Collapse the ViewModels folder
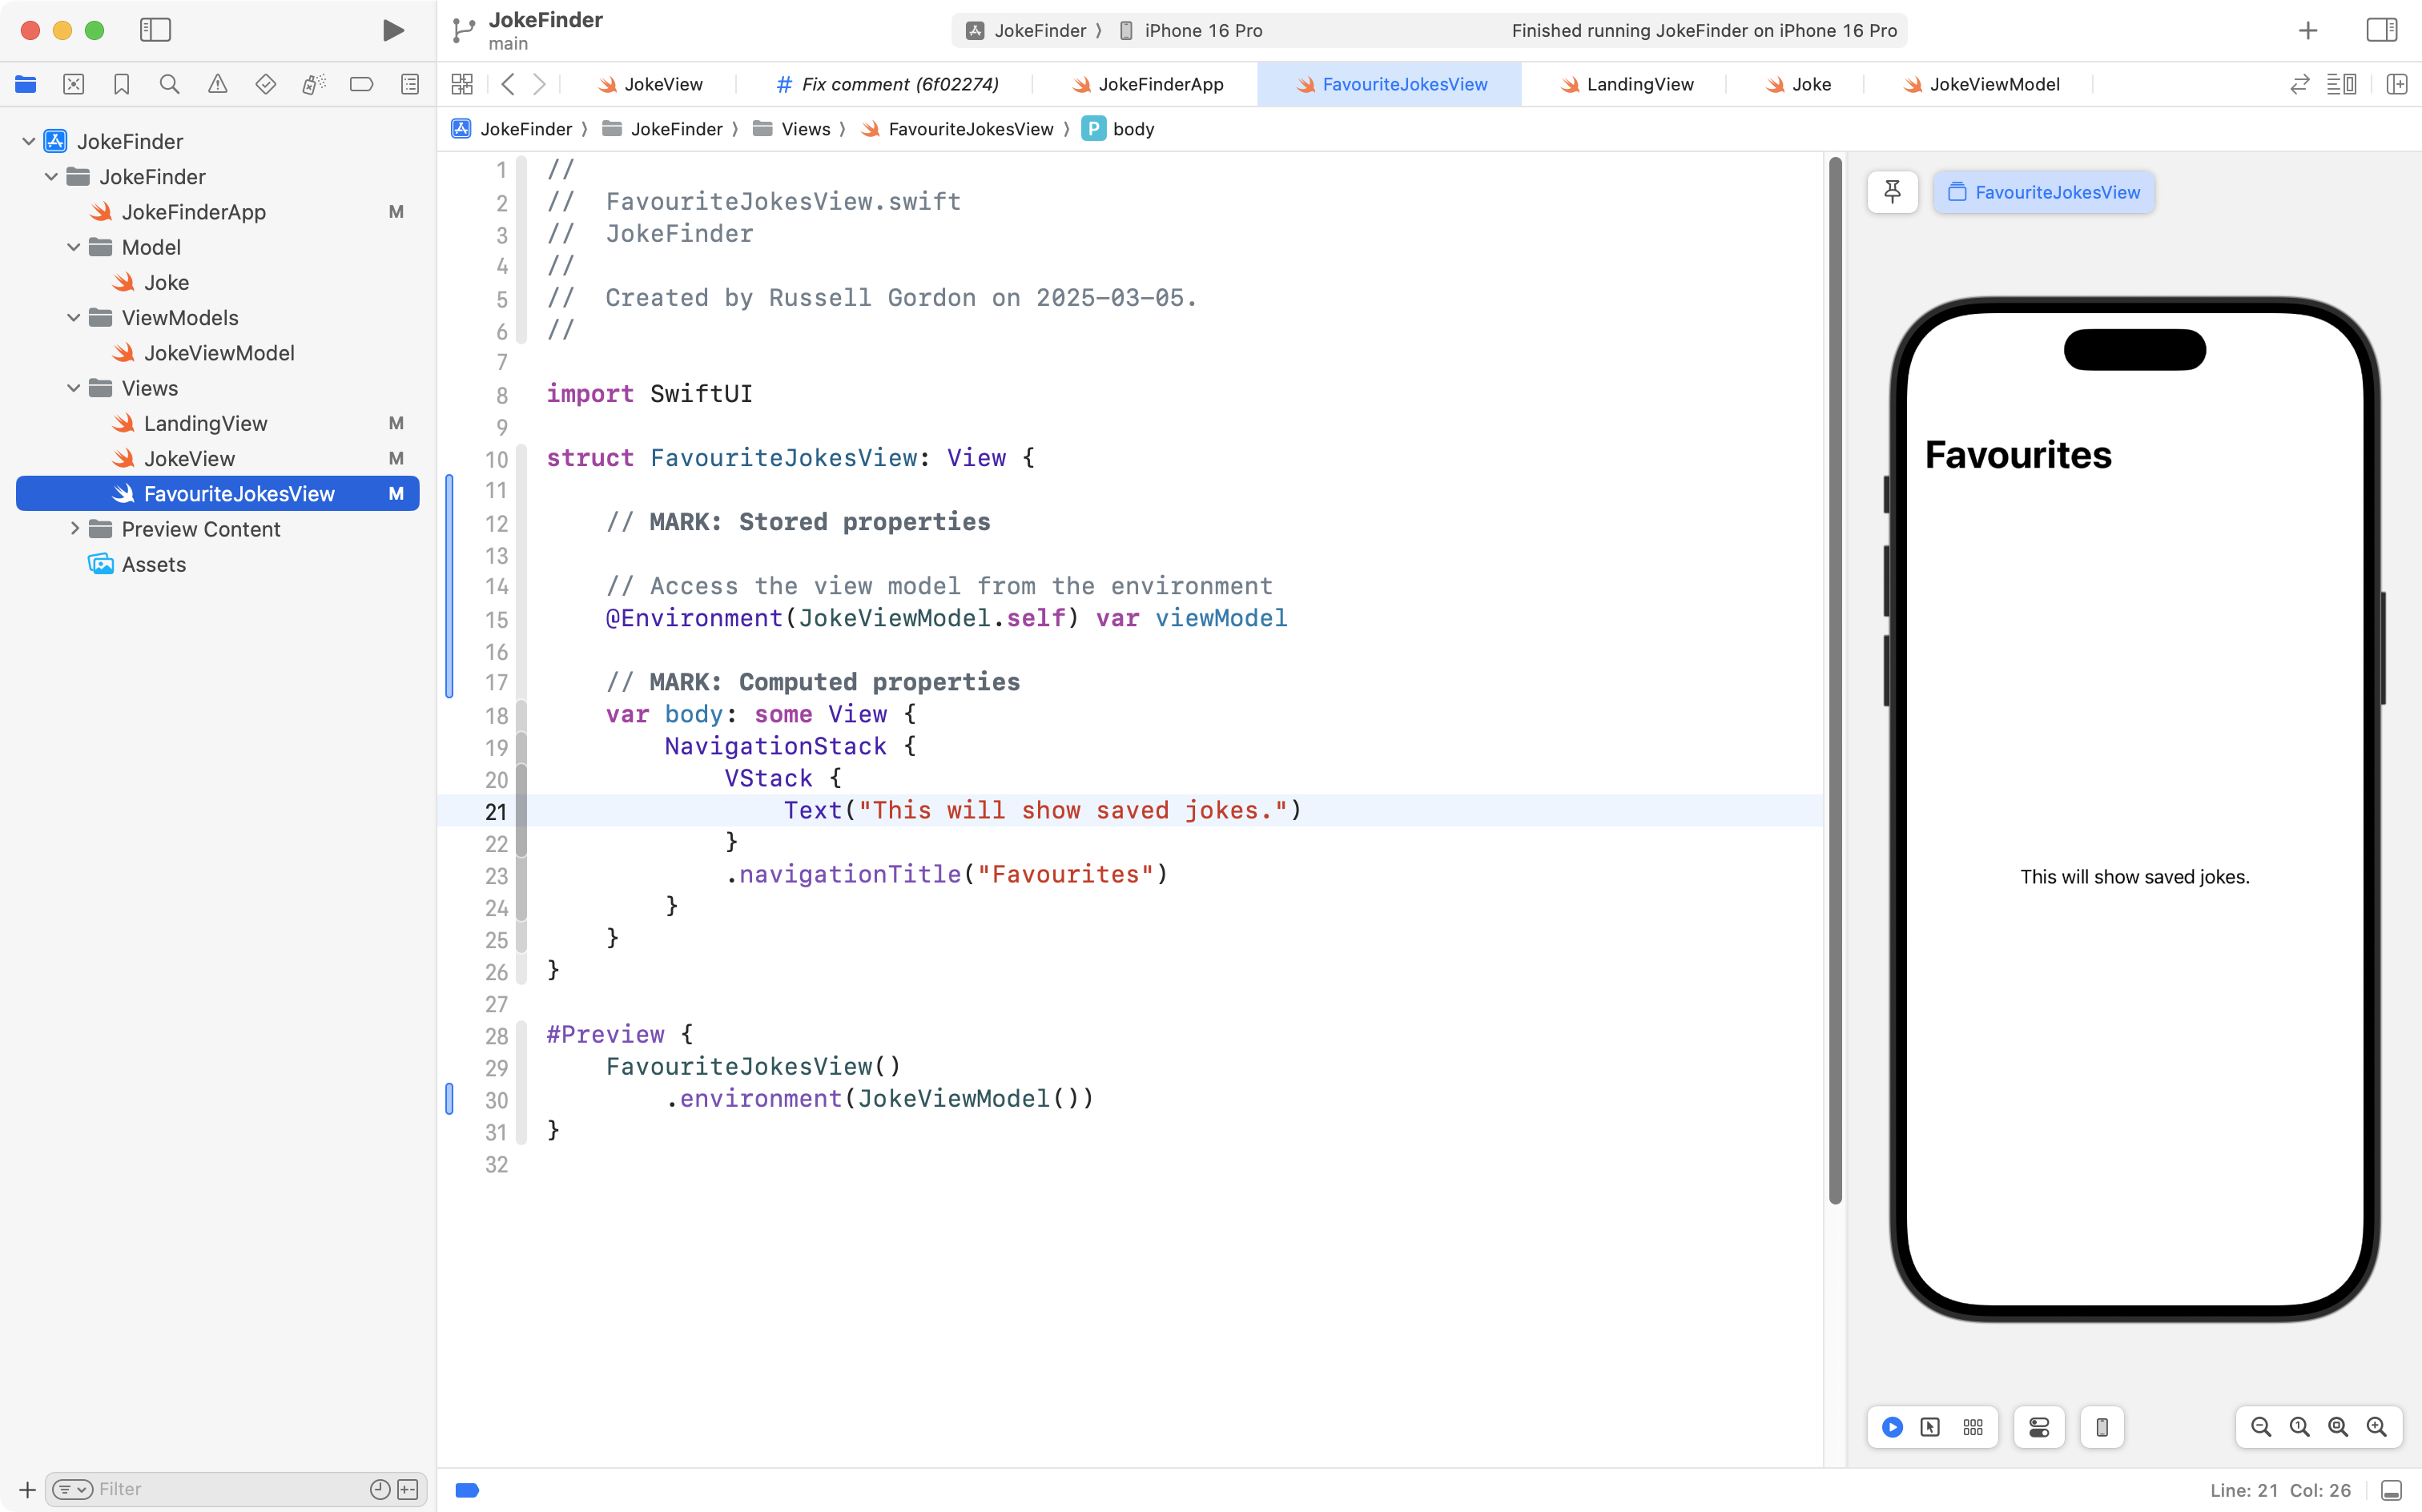The image size is (2422, 1512). 73,318
